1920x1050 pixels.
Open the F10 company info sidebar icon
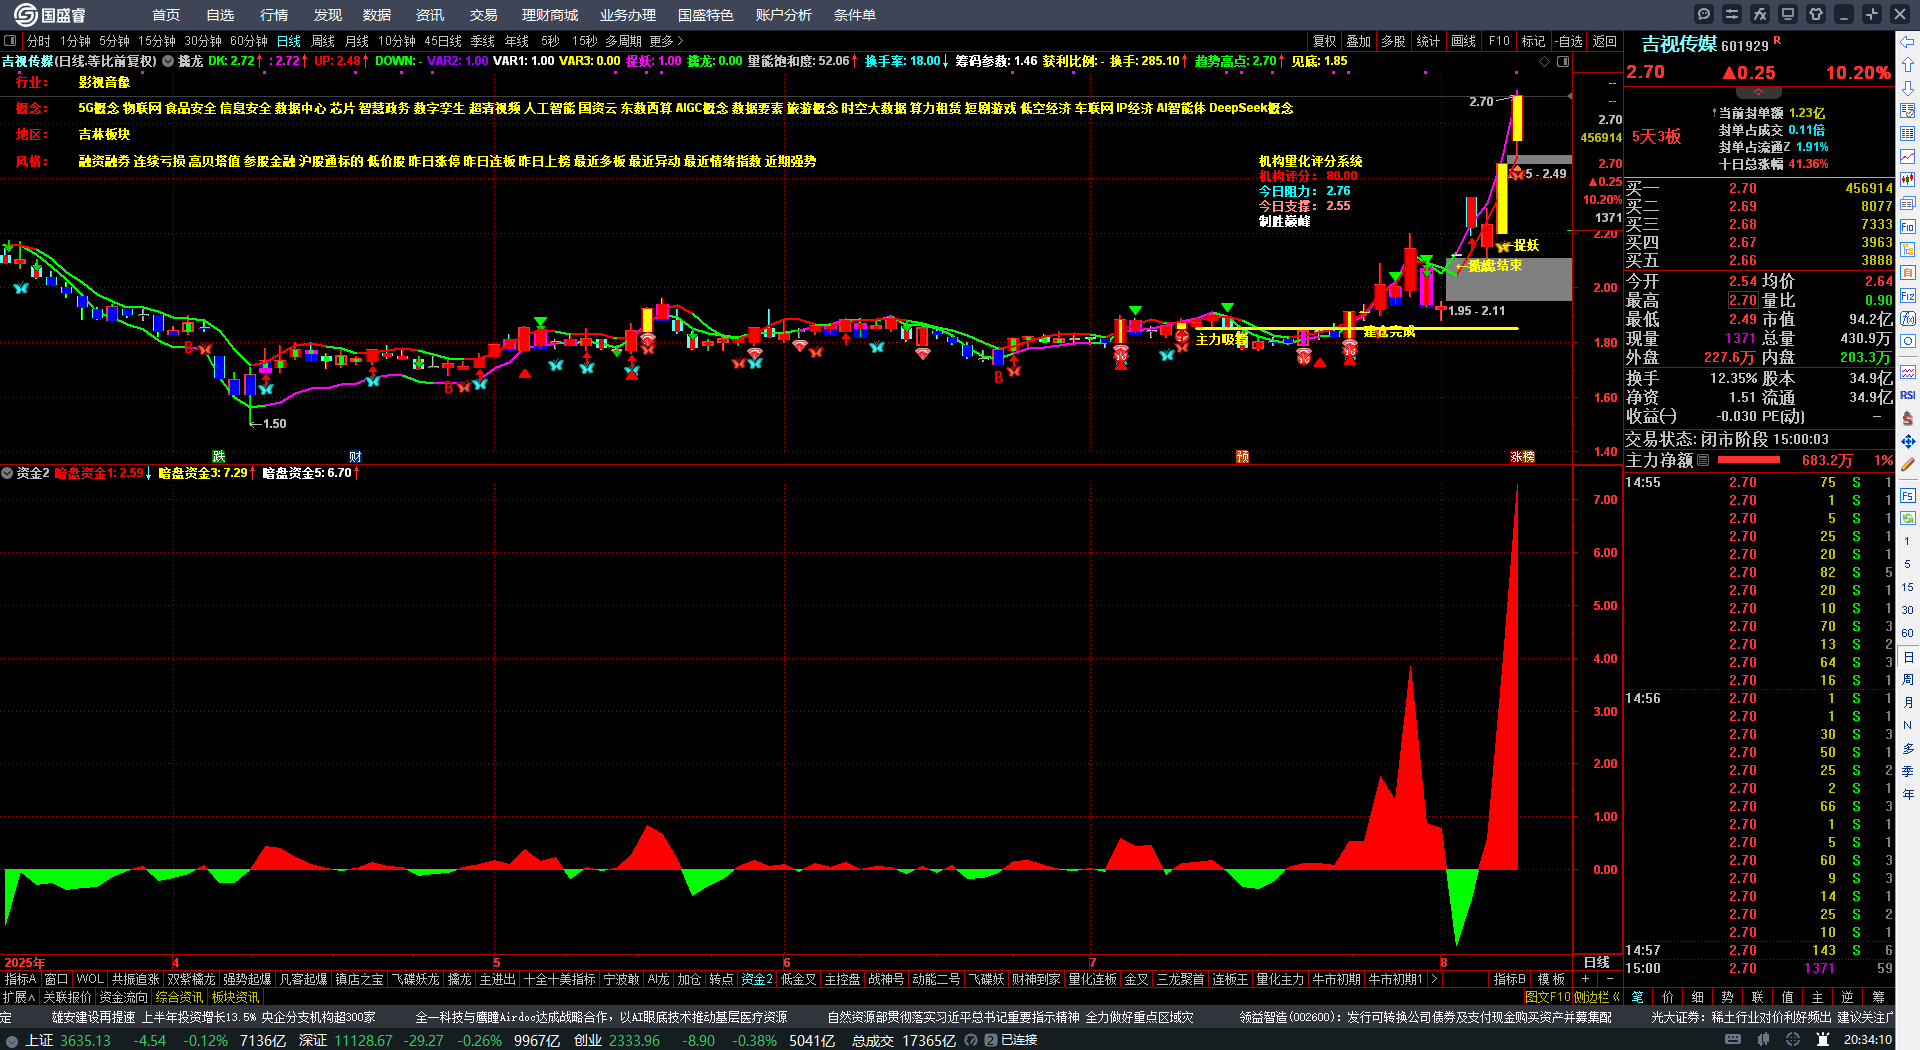pos(1908,226)
